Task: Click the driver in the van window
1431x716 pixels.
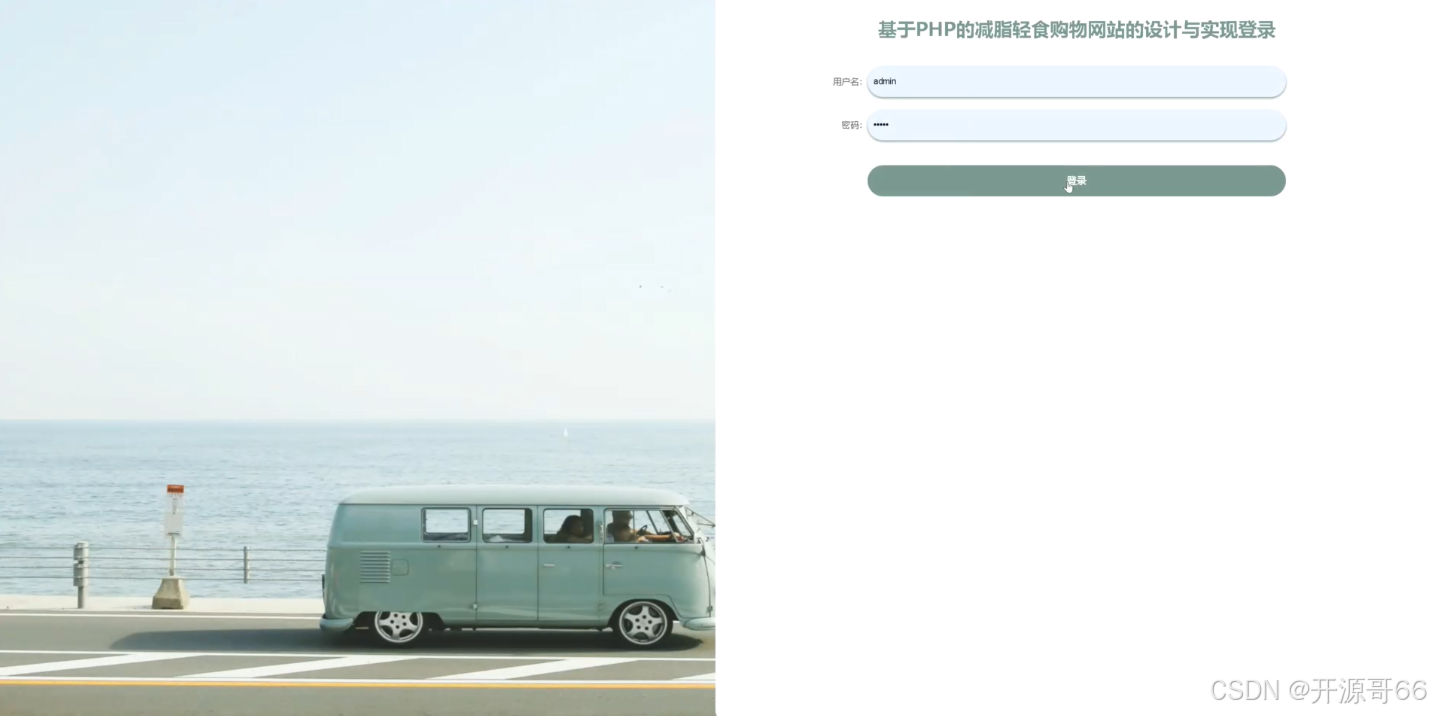Action: 623,526
